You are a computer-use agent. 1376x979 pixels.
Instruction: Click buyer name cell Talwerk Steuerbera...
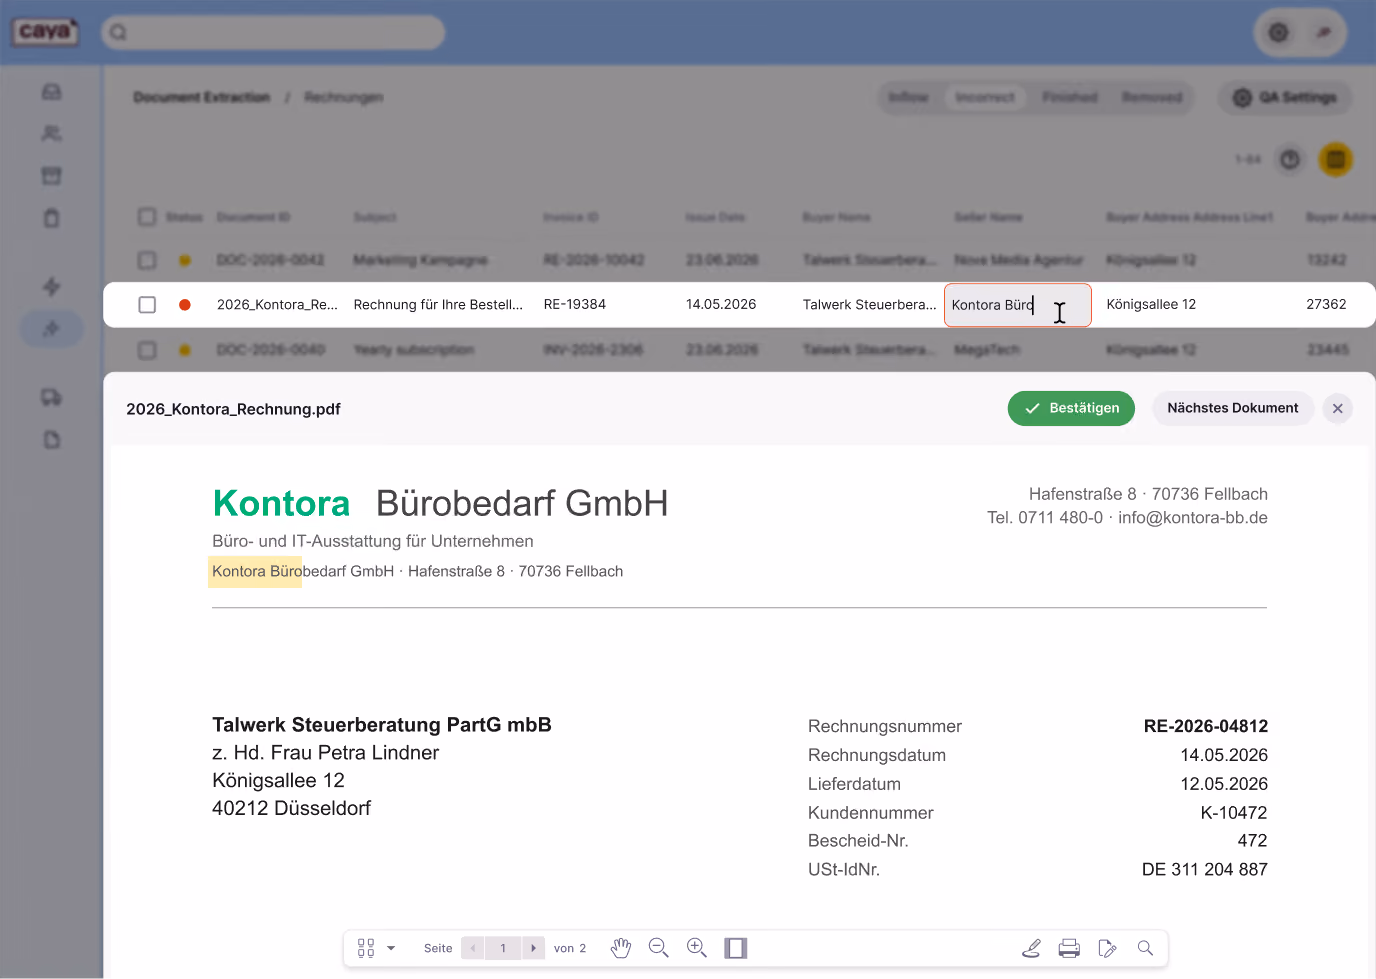pyautogui.click(x=869, y=304)
